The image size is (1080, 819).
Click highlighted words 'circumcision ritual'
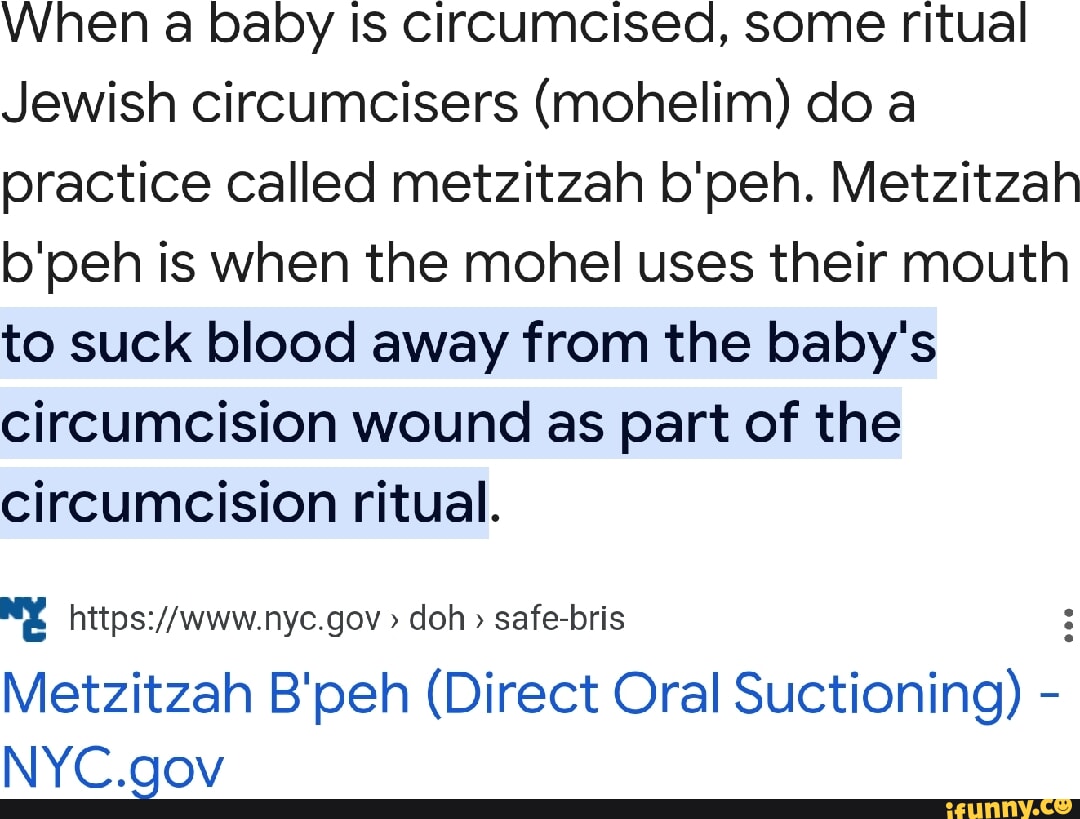243,503
